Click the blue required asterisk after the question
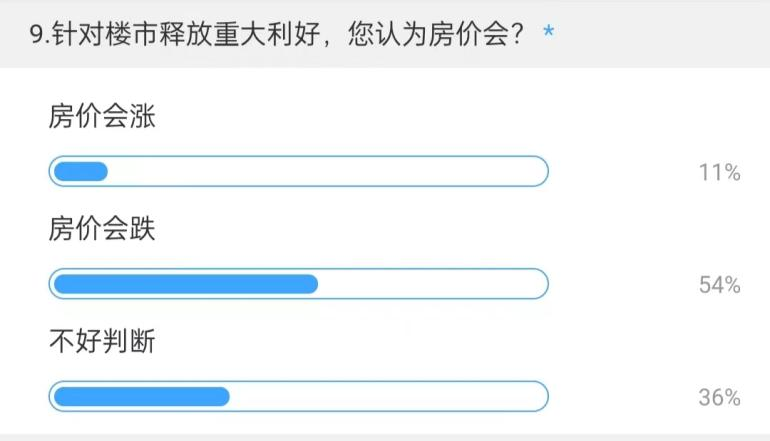The image size is (770, 441). coord(548,34)
